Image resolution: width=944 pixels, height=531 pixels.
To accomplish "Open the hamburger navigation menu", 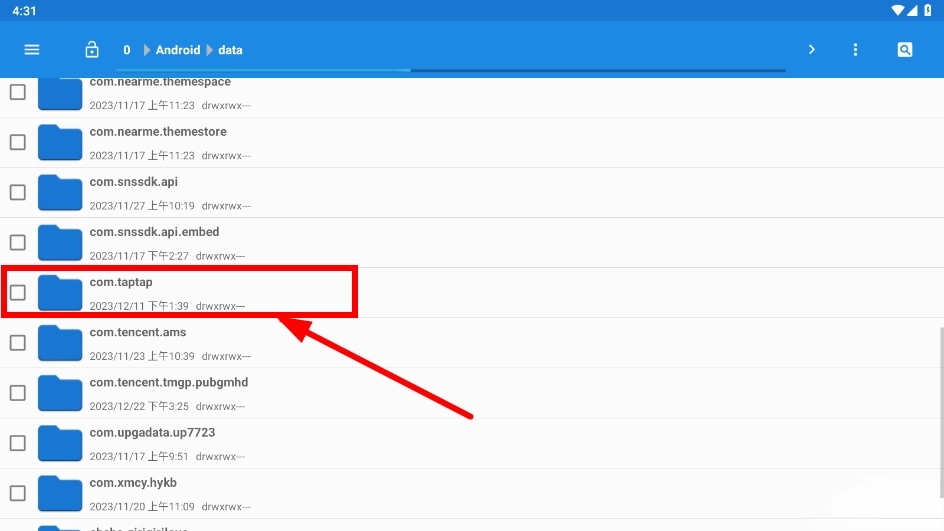I will (32, 50).
